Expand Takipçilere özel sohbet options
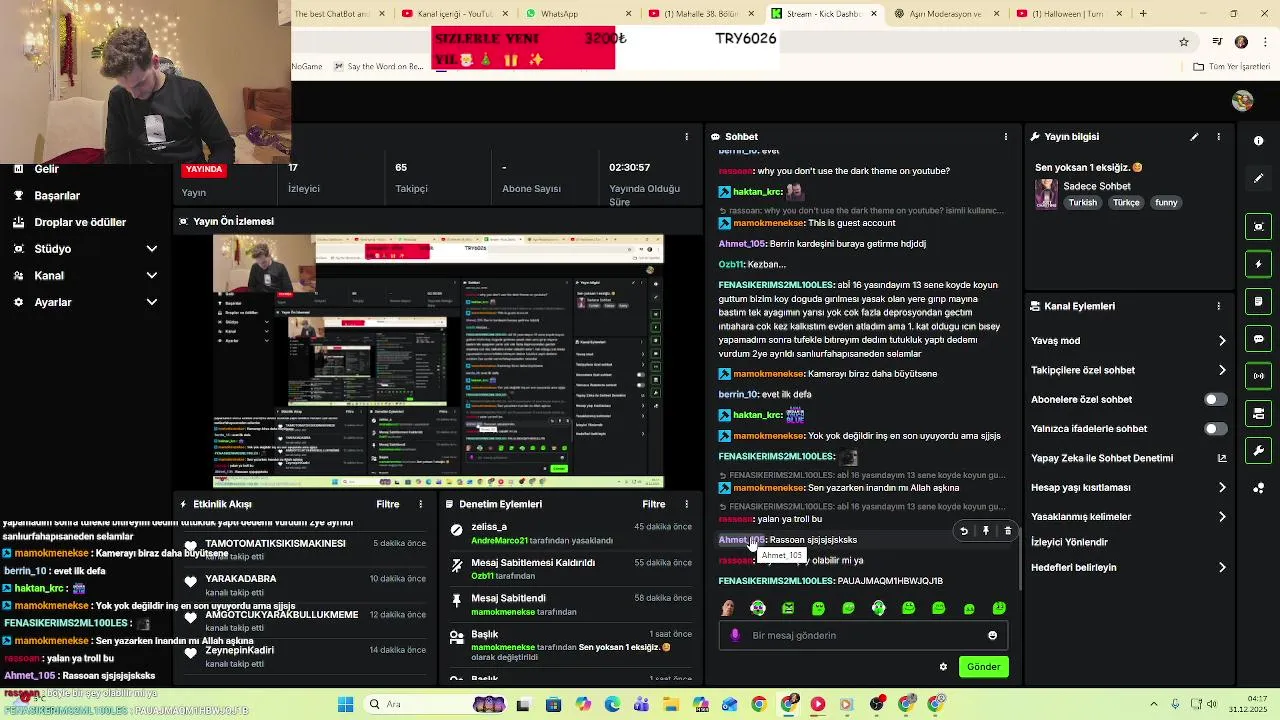 (x=1222, y=370)
